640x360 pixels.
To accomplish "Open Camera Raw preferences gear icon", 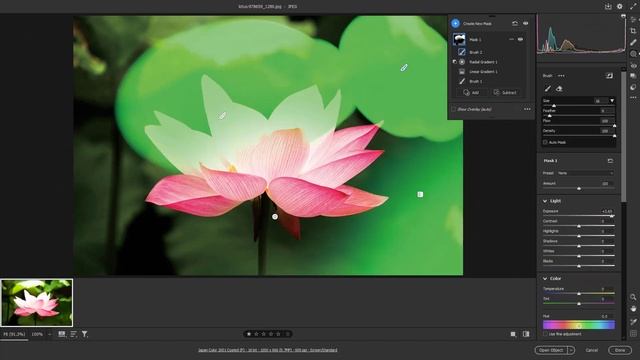I will tap(620, 7).
